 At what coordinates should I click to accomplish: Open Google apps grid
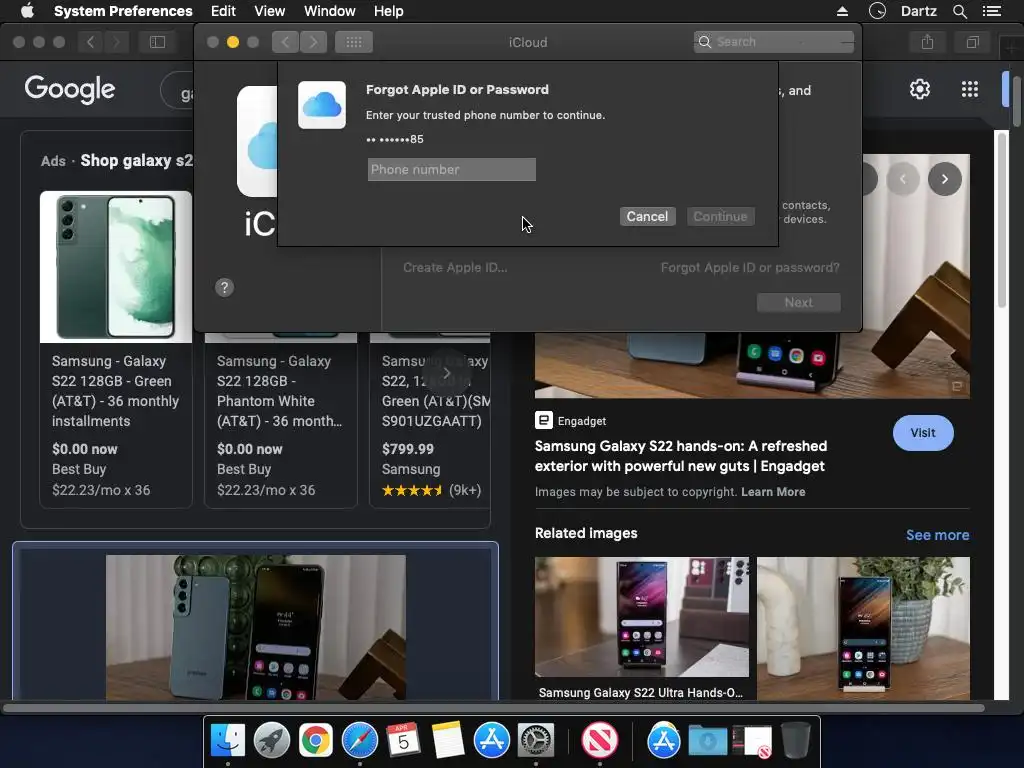[x=970, y=89]
